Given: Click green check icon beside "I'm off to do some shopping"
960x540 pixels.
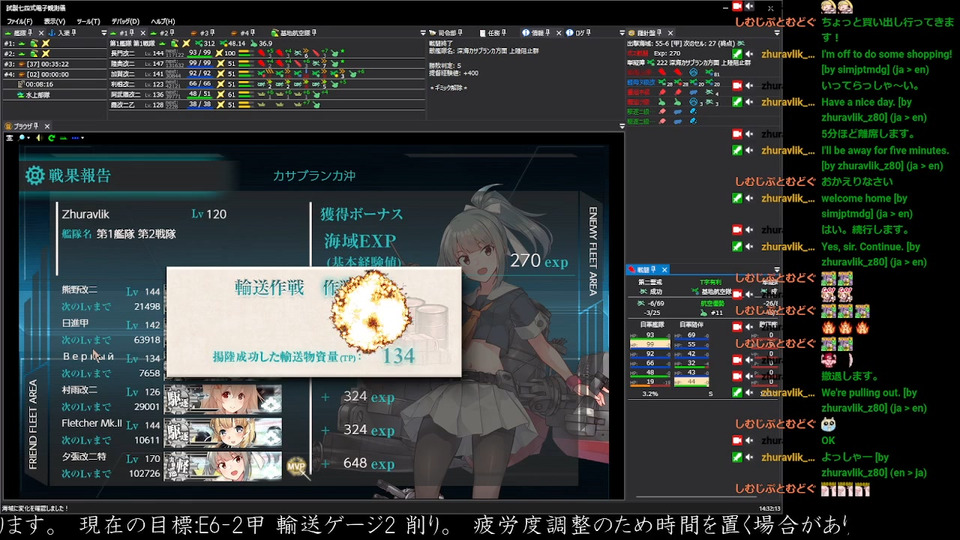Looking at the screenshot, I should pos(737,54).
